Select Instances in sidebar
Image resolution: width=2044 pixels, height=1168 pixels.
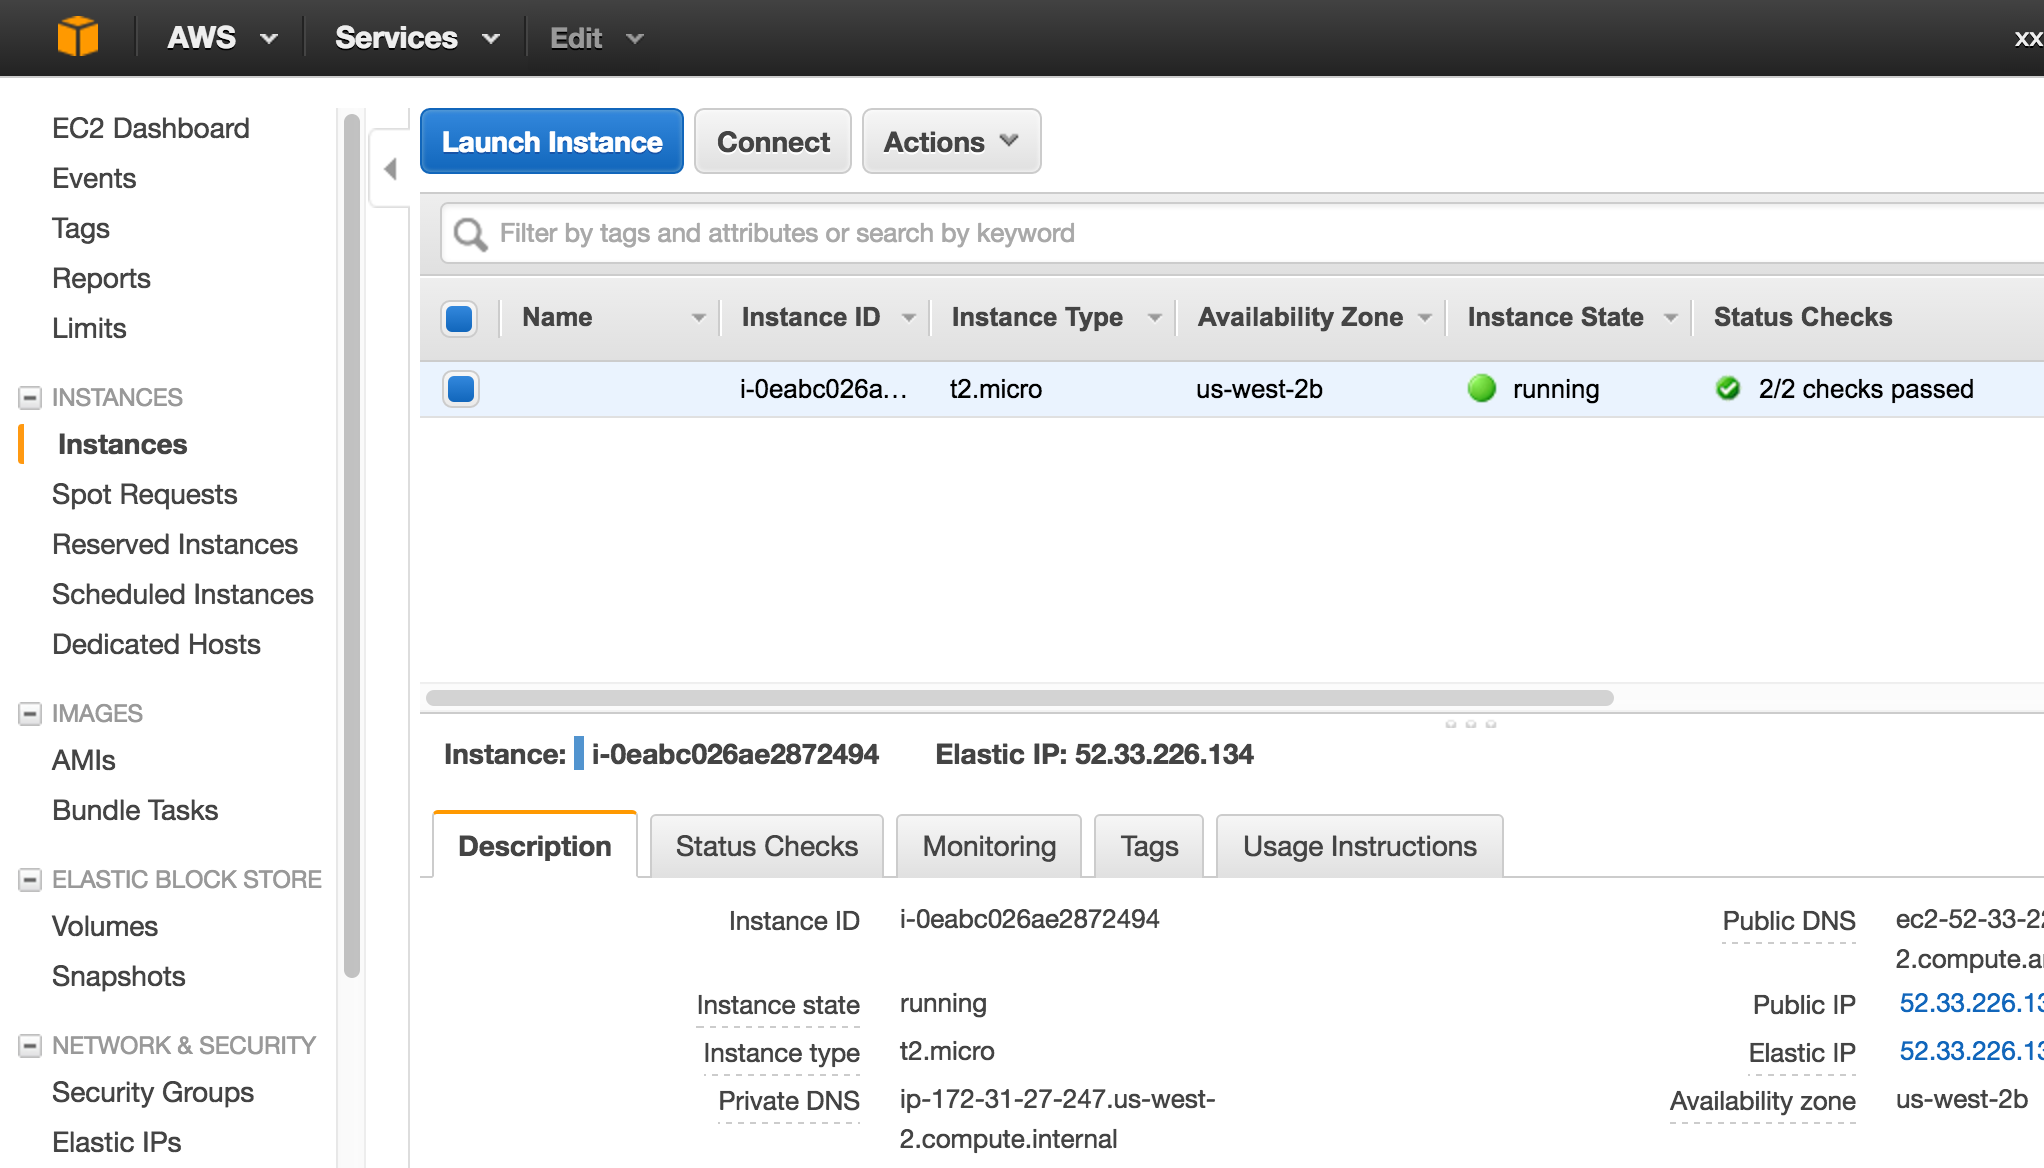coord(123,444)
